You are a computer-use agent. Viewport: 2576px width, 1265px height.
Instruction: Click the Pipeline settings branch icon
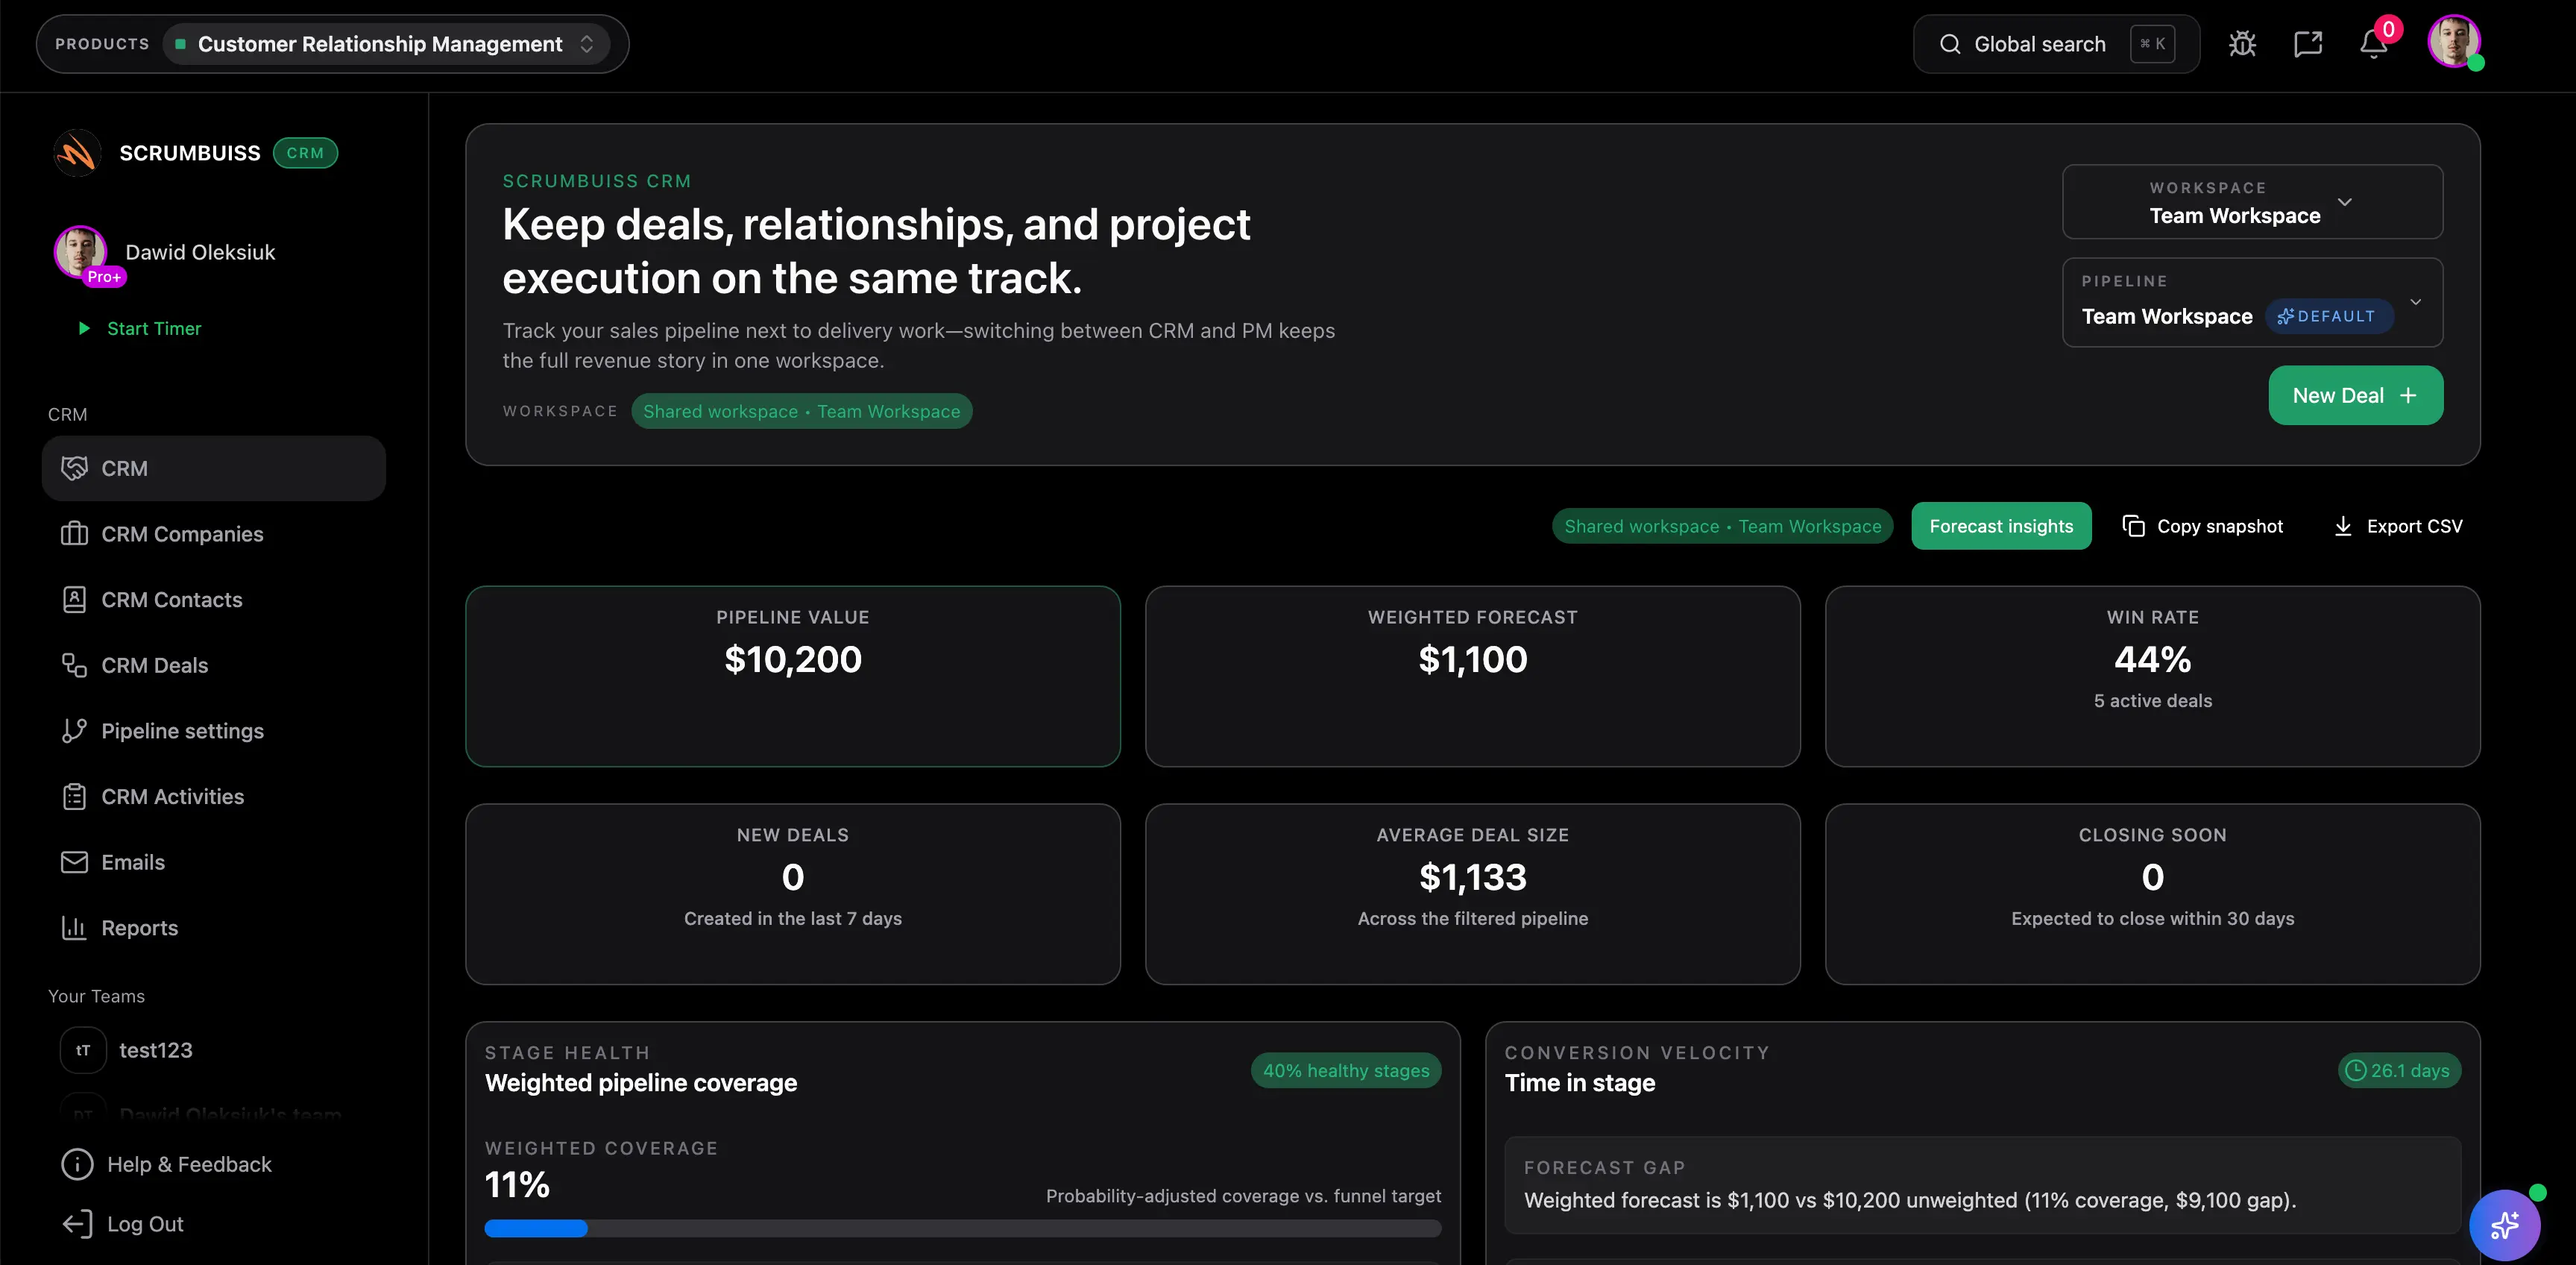pos(75,730)
